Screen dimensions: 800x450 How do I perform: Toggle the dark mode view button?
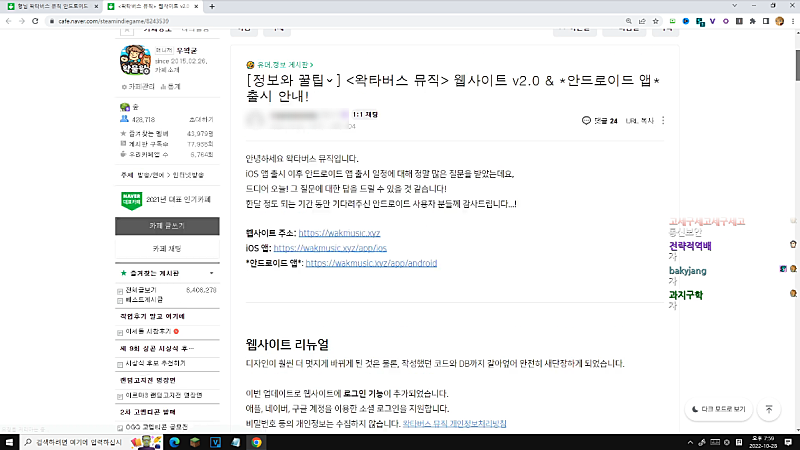pyautogui.click(x=717, y=409)
